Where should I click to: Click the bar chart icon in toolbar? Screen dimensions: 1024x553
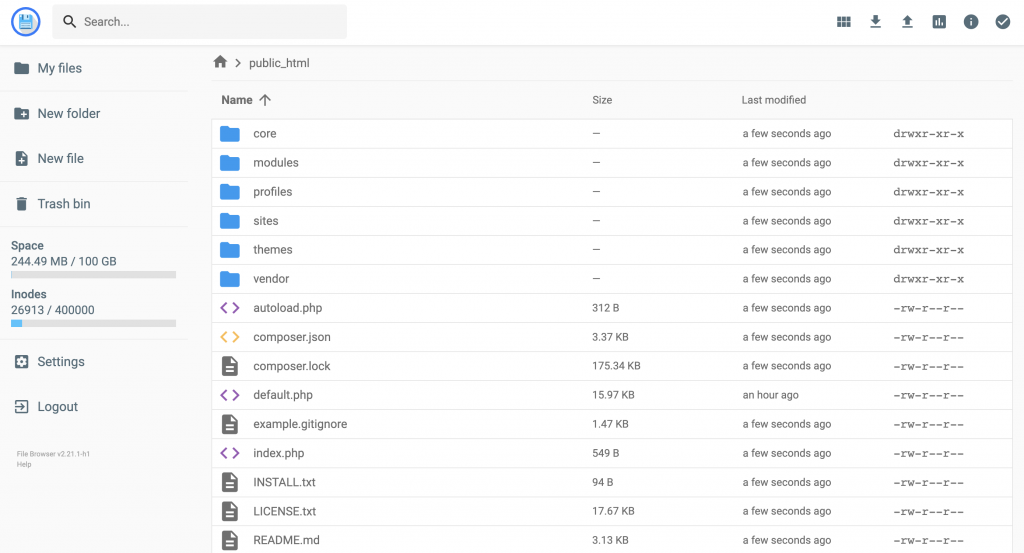[x=939, y=22]
